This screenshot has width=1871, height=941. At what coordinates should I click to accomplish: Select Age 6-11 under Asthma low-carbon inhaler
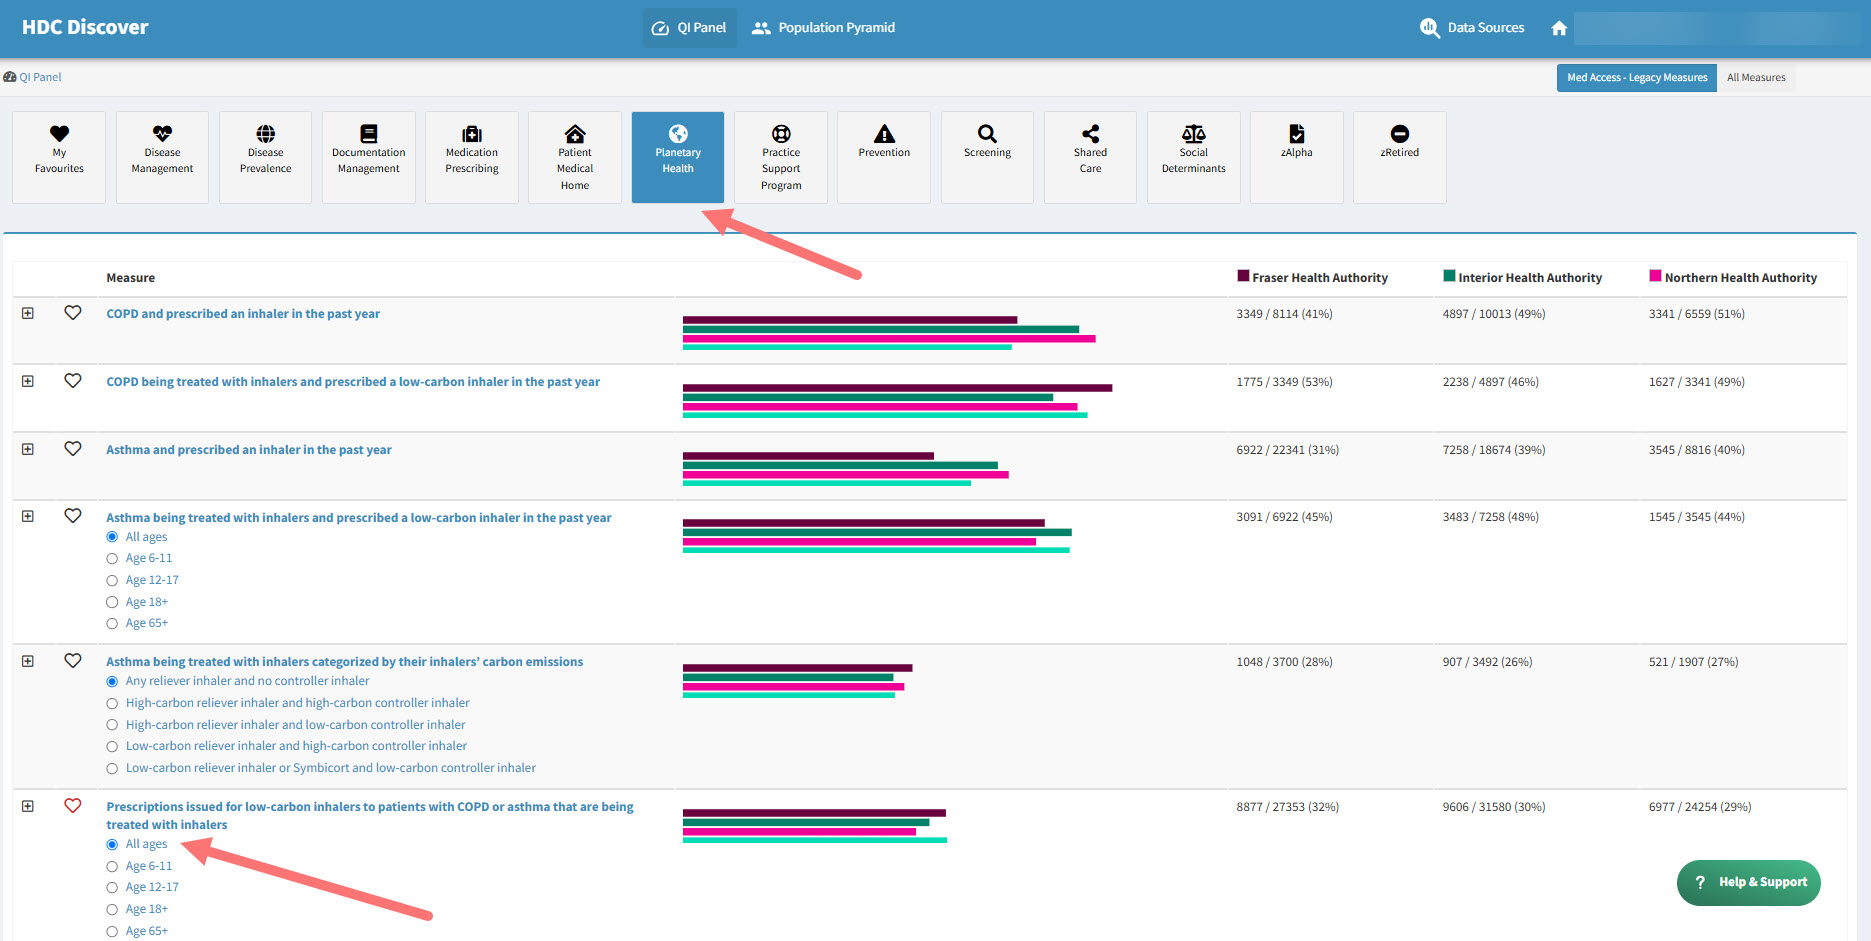coord(112,559)
